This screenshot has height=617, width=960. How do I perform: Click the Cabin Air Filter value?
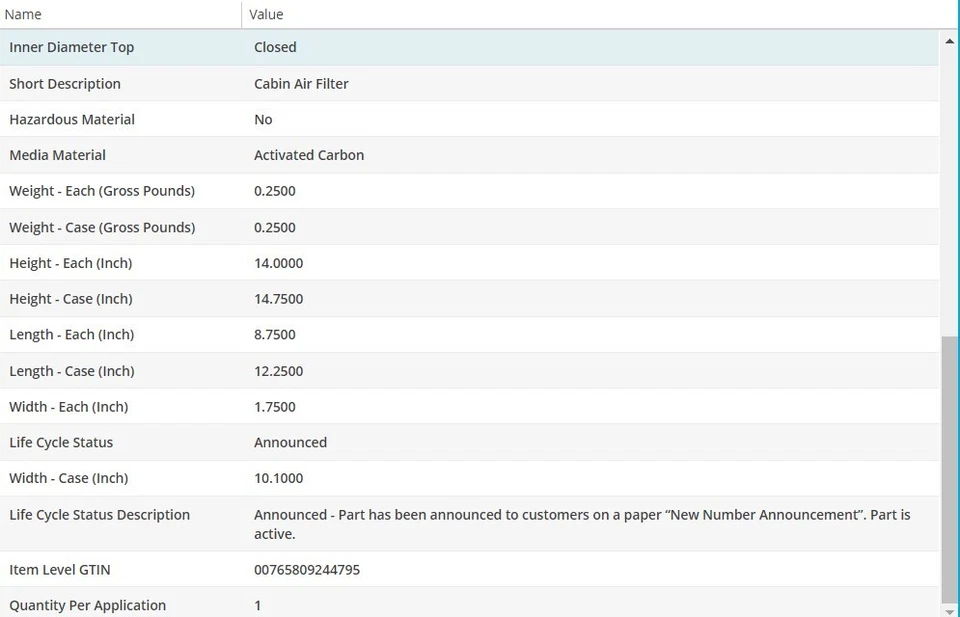[x=301, y=84]
